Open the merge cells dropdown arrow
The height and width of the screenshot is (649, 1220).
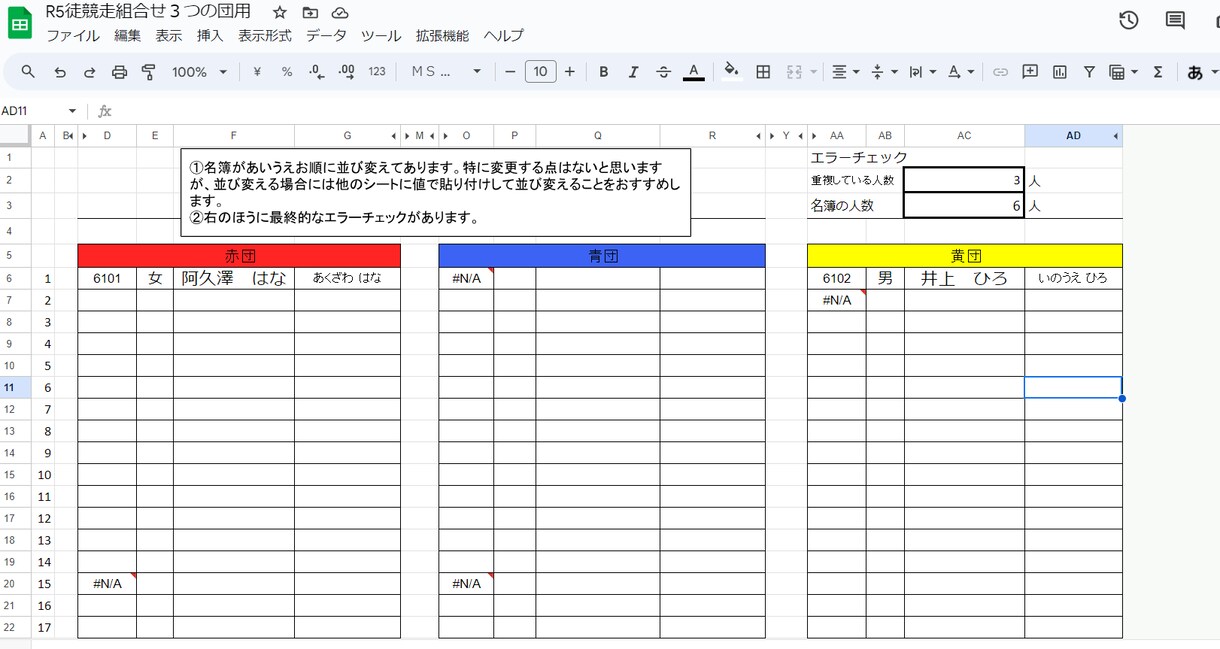click(x=813, y=72)
